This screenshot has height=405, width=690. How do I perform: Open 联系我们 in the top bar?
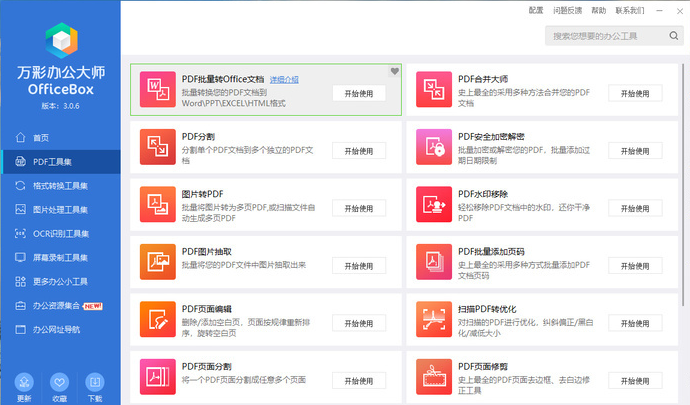630,11
